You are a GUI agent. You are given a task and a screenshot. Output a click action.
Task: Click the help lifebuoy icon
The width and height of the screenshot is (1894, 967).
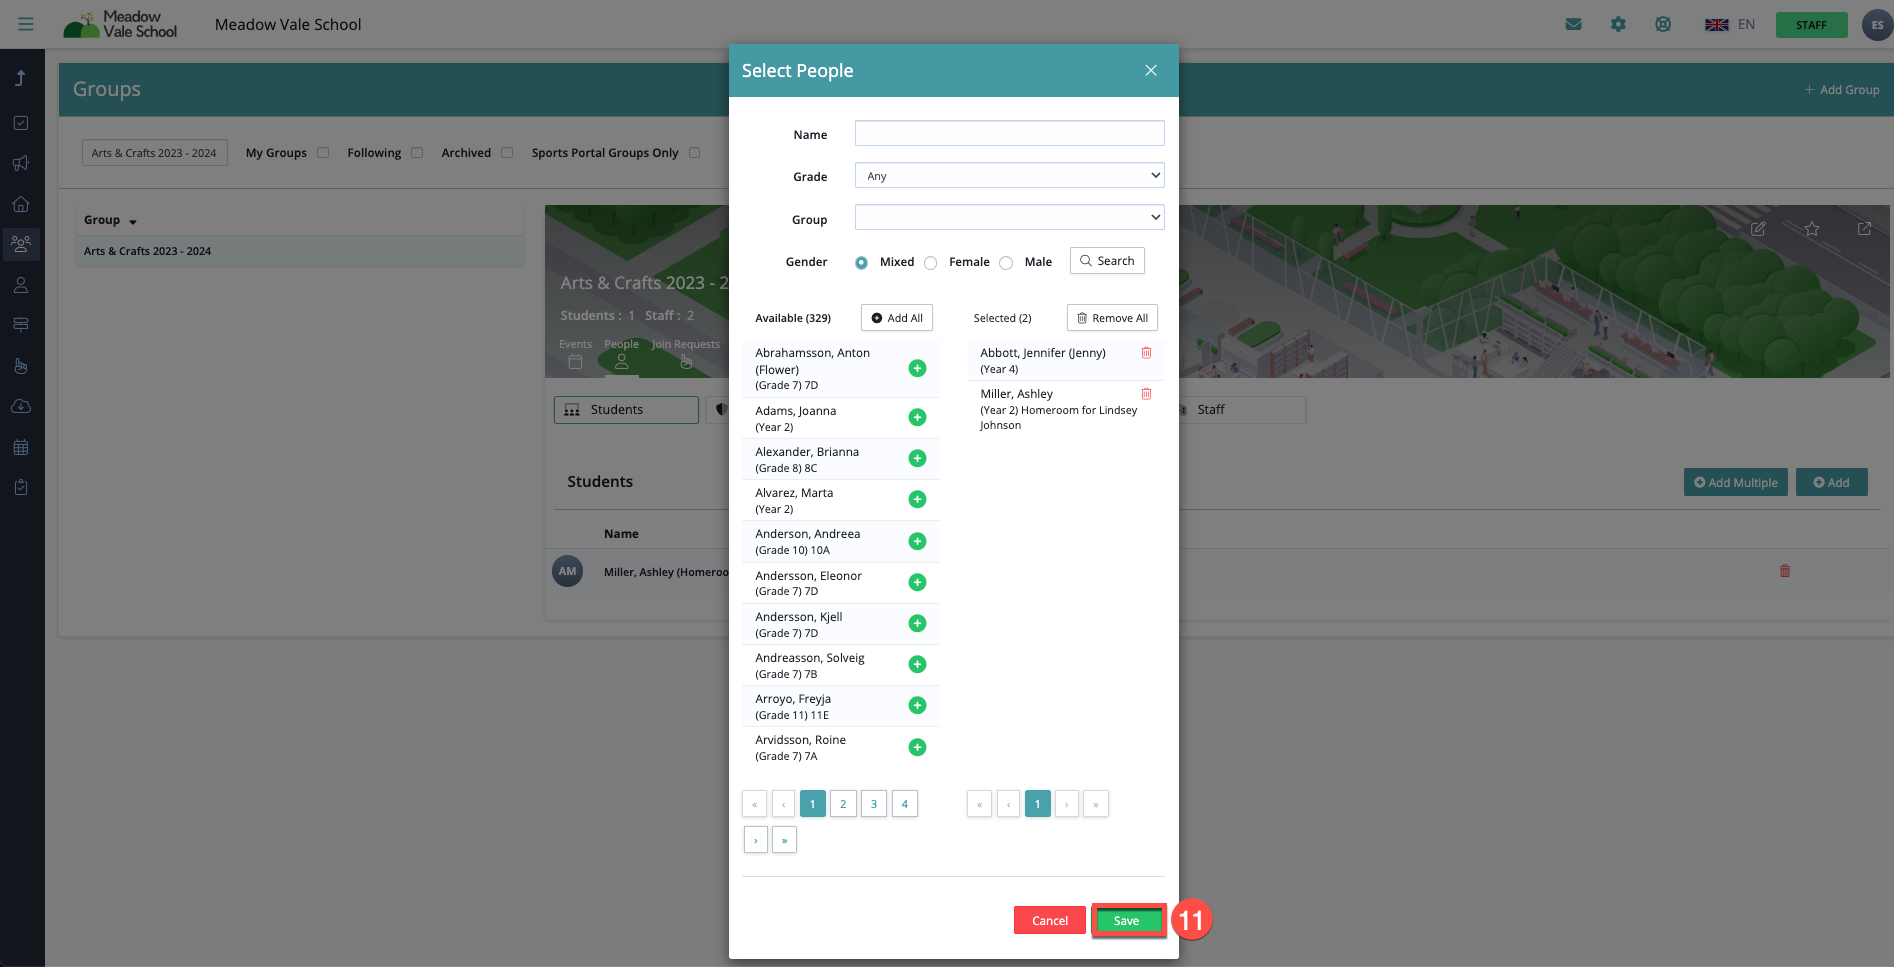click(x=1662, y=25)
